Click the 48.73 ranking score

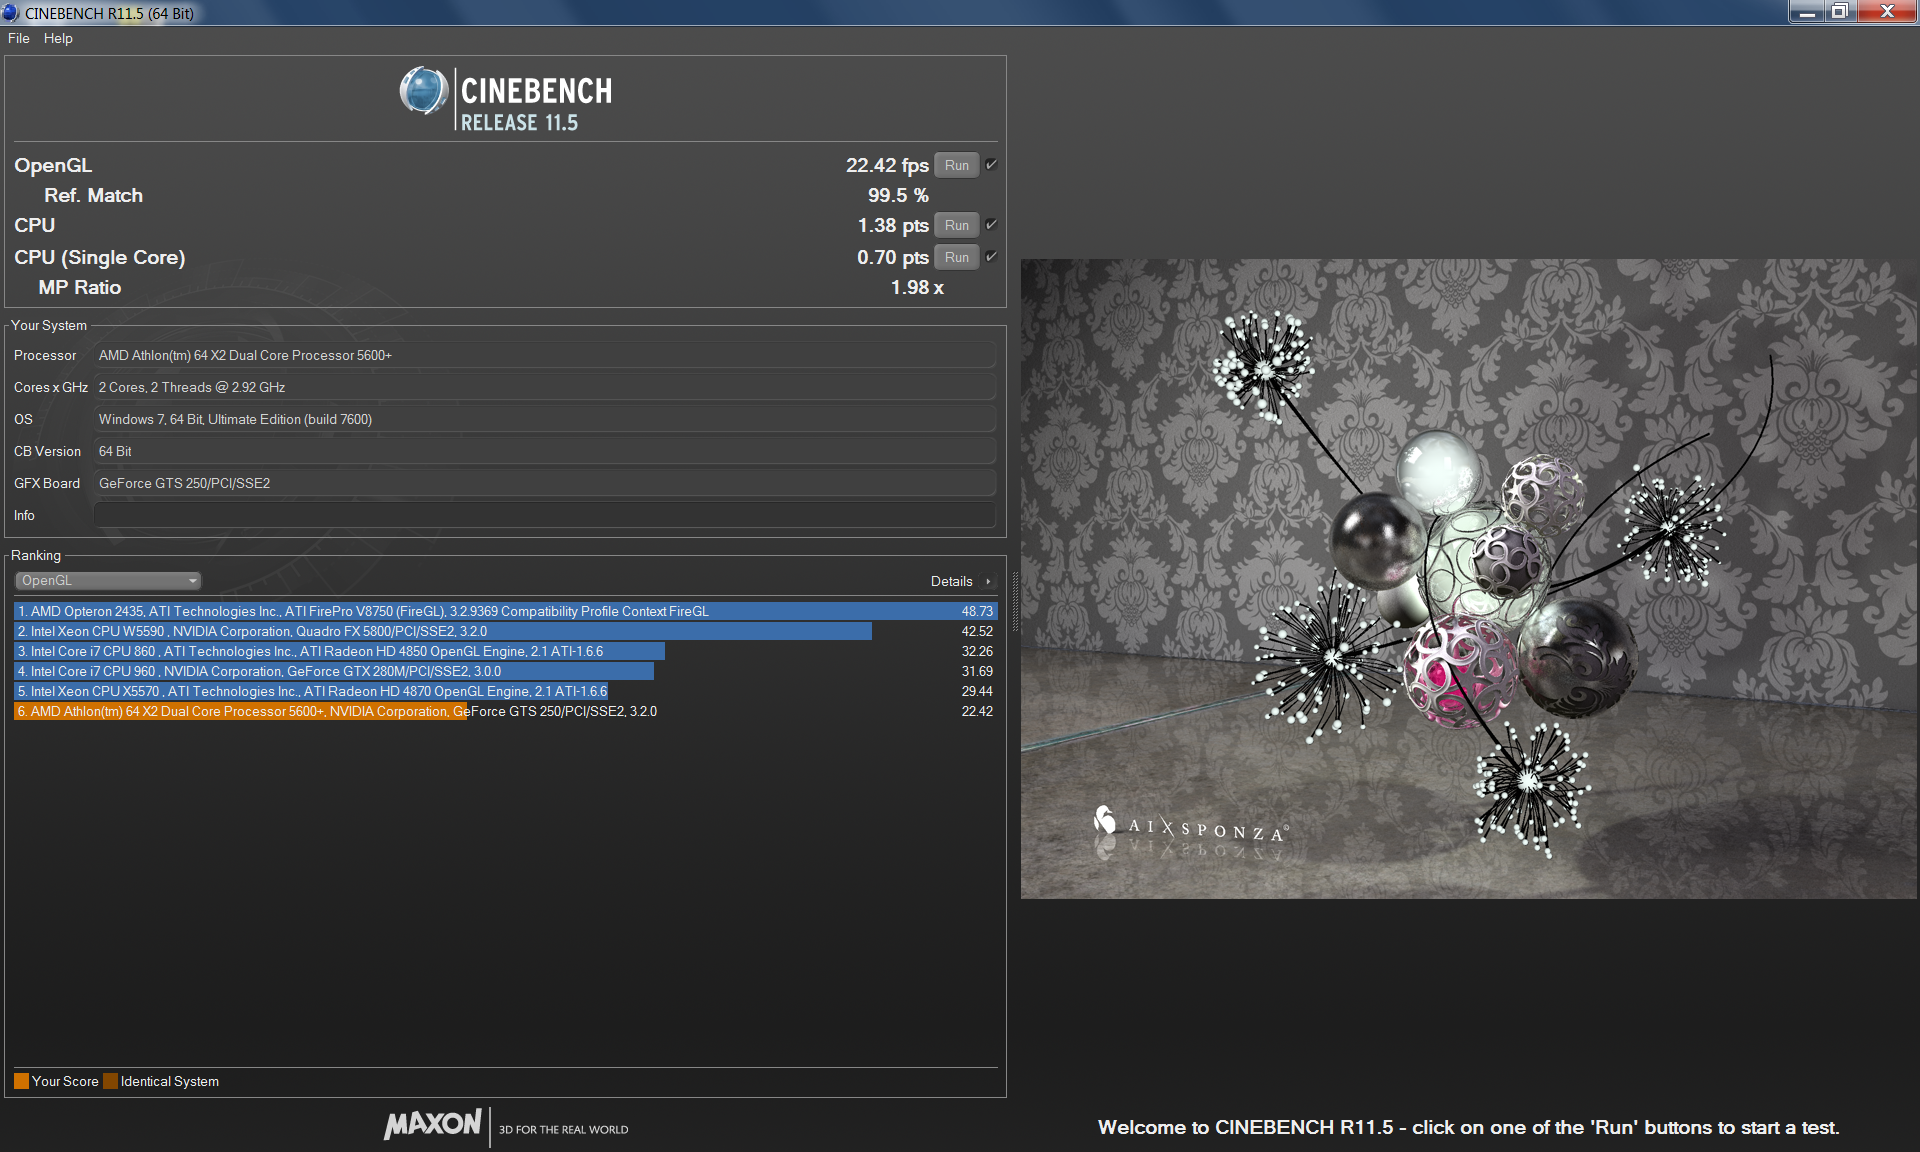point(977,611)
